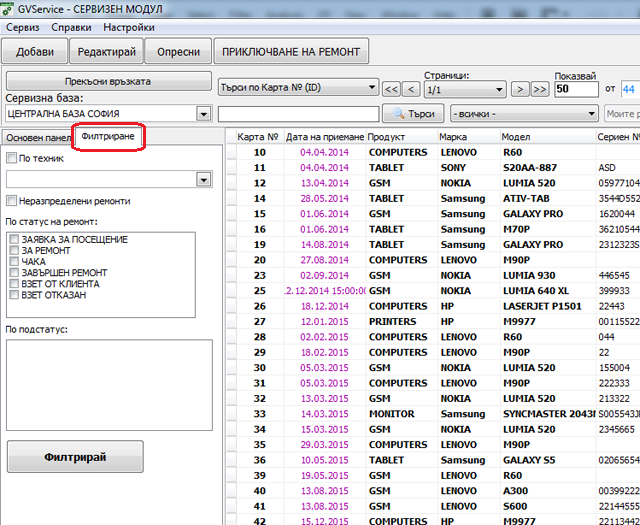The height and width of the screenshot is (525, 640).
Task: Sort by Марка column header
Action: [x=469, y=137]
